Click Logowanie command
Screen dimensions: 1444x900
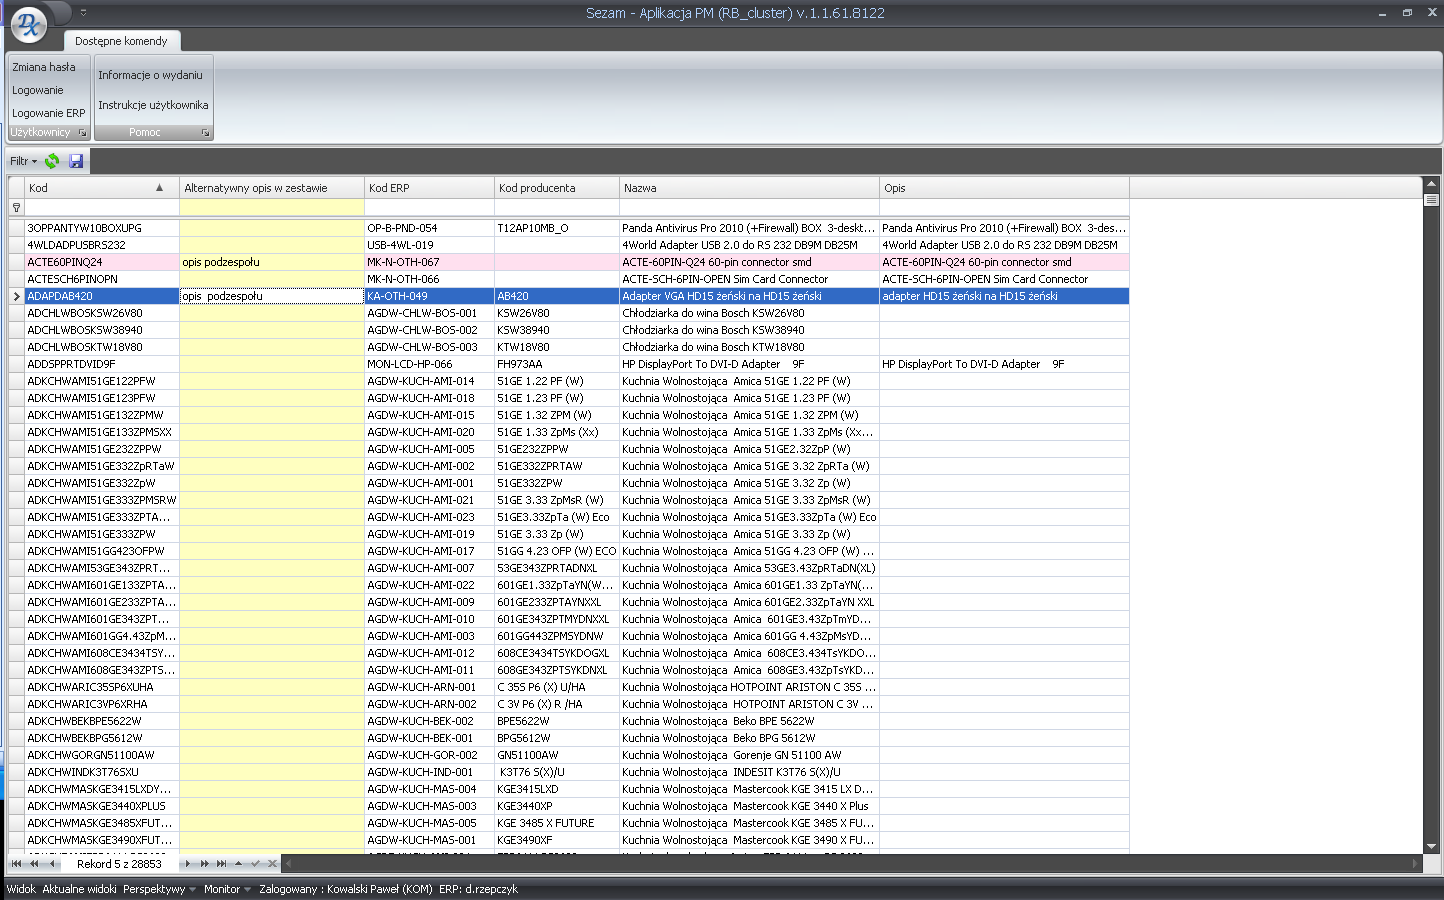click(38, 90)
